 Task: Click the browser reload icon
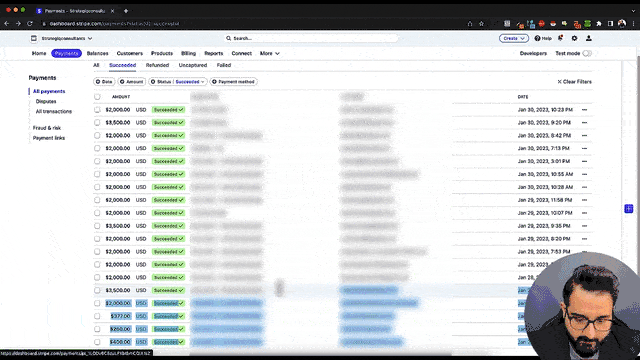point(30,24)
